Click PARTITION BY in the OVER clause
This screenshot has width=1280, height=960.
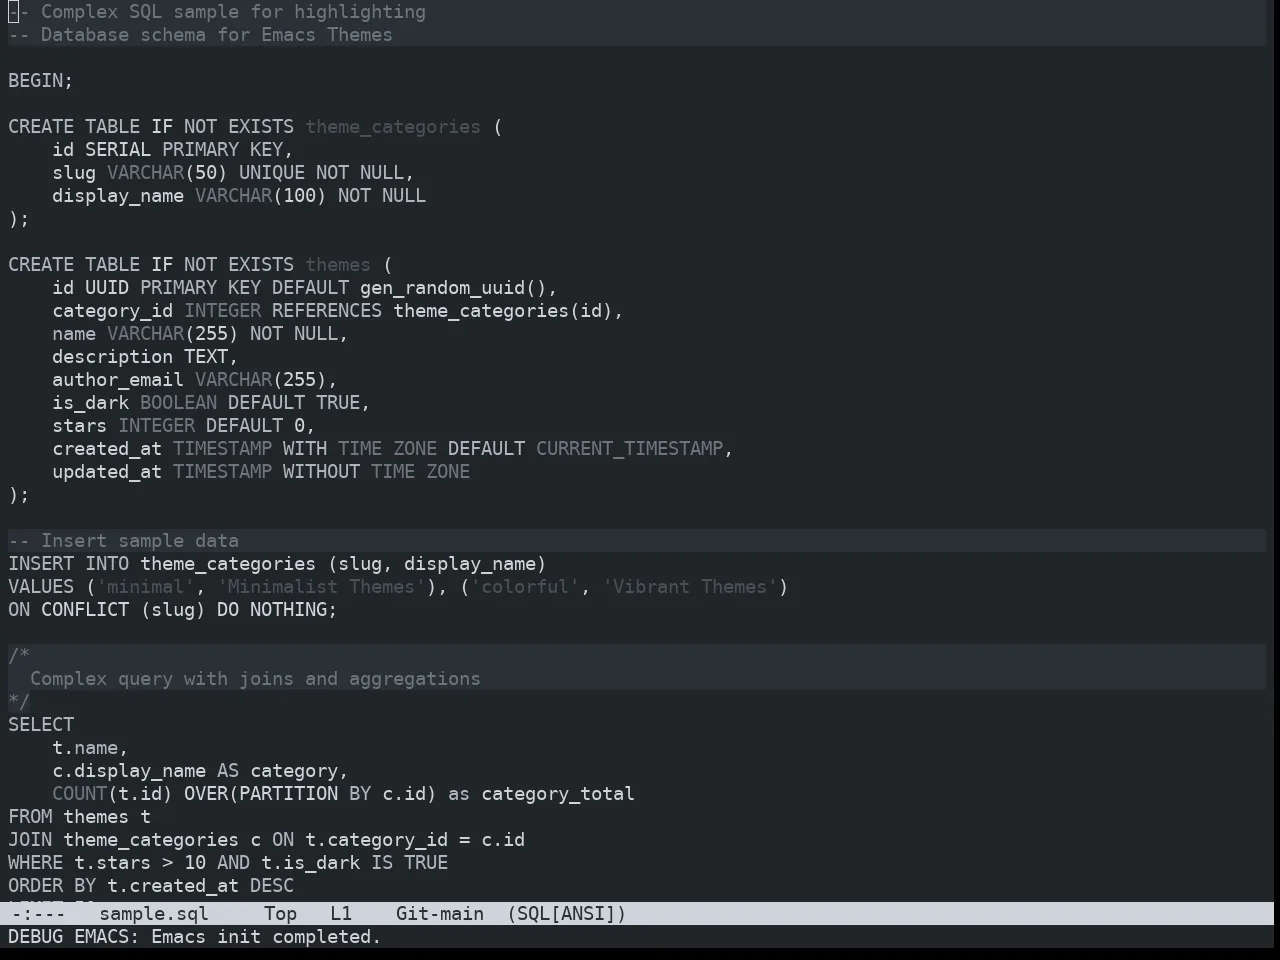point(305,793)
